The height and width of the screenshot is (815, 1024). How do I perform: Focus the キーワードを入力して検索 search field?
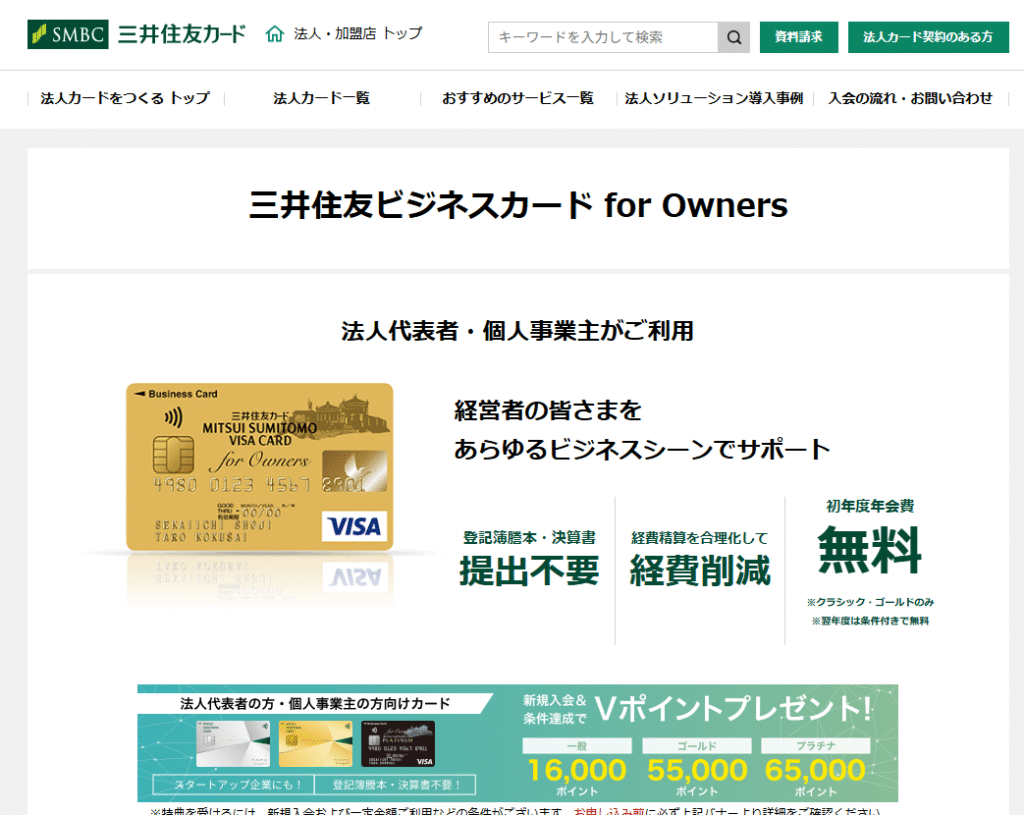point(603,37)
